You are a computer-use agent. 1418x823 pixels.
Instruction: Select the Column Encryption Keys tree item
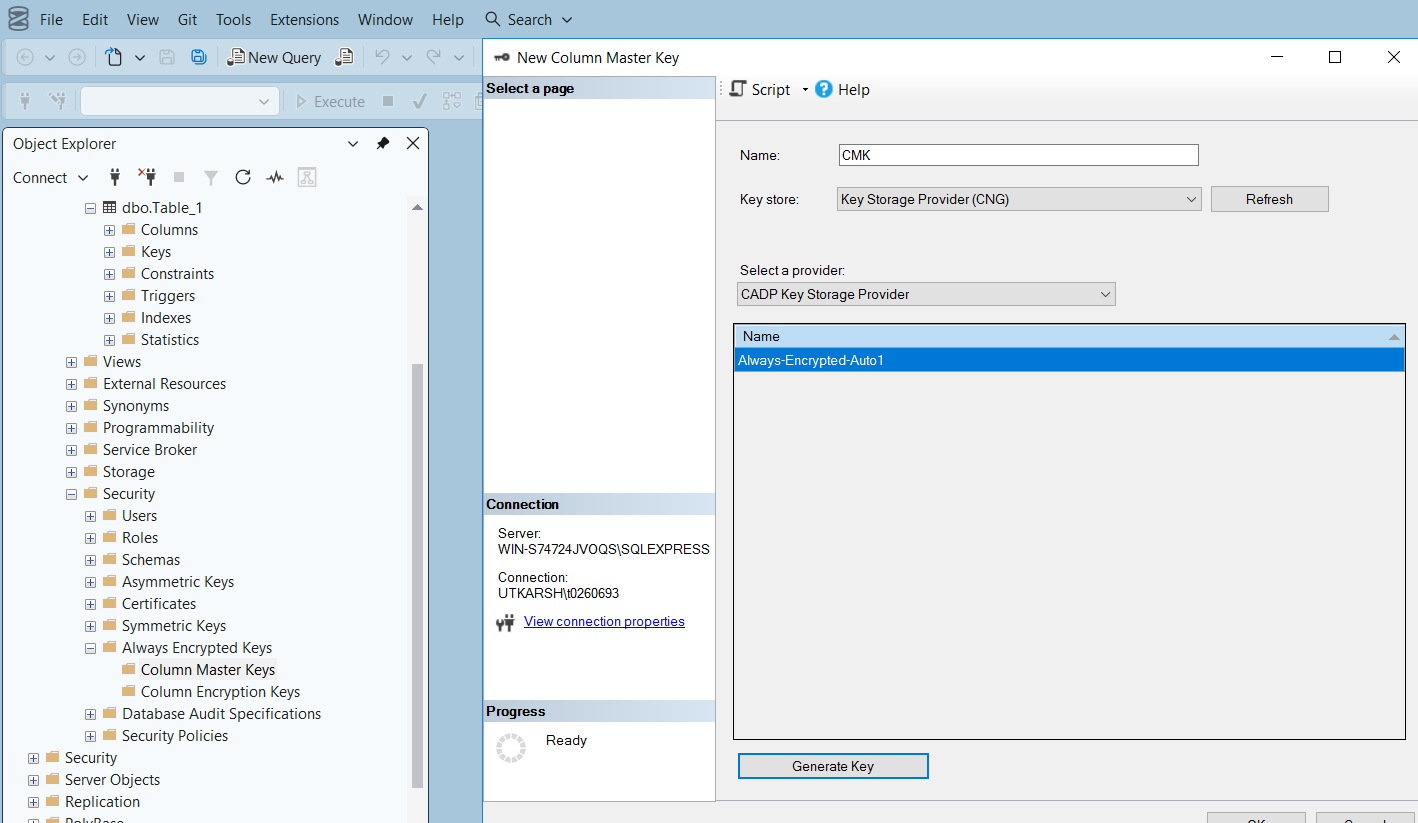(x=220, y=692)
